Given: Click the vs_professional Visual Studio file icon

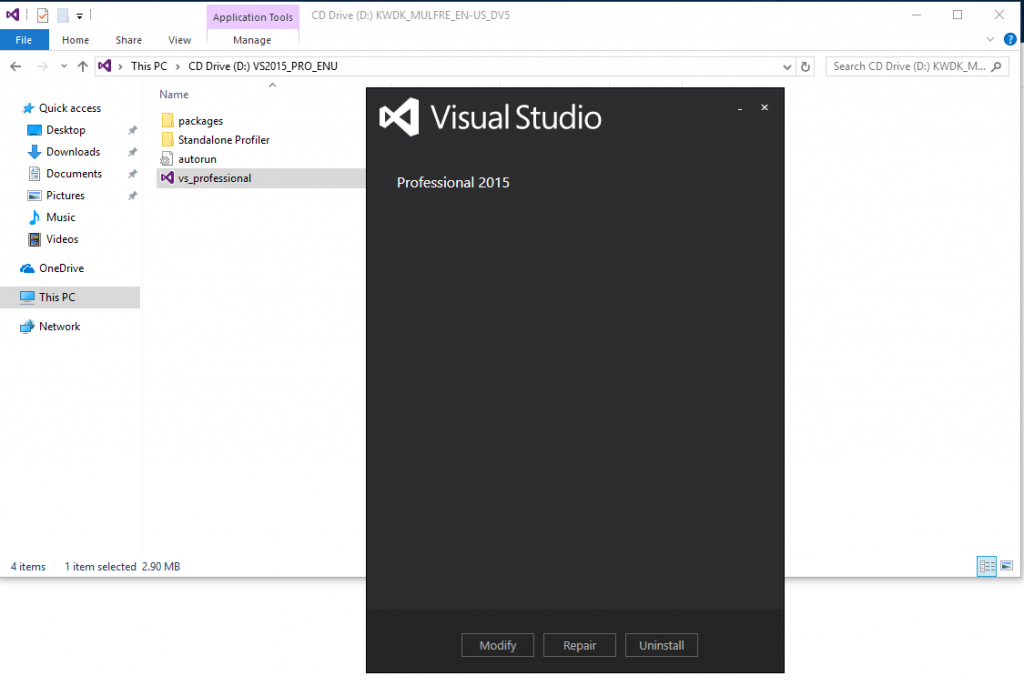Looking at the screenshot, I should click(x=167, y=178).
